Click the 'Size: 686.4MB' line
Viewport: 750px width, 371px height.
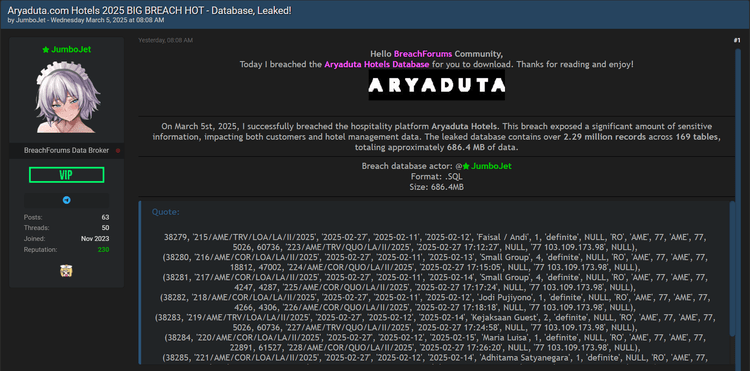click(x=437, y=187)
